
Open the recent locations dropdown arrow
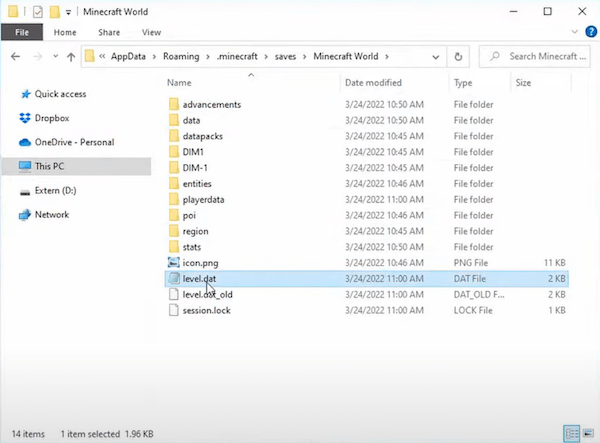55,57
